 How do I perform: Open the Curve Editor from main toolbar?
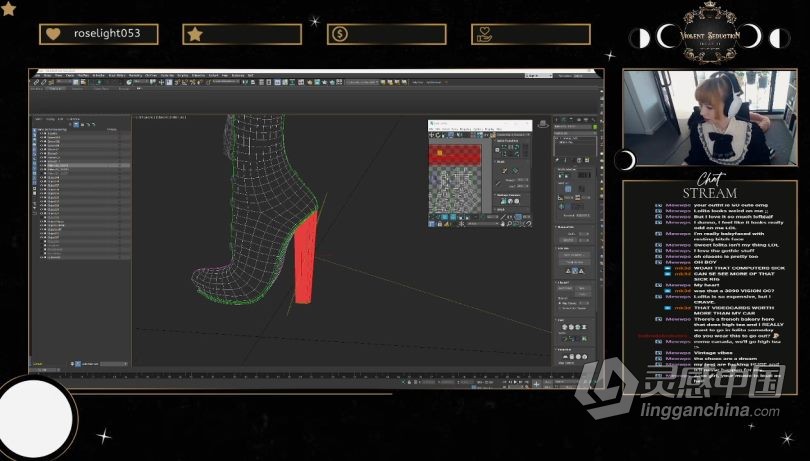[x=285, y=82]
